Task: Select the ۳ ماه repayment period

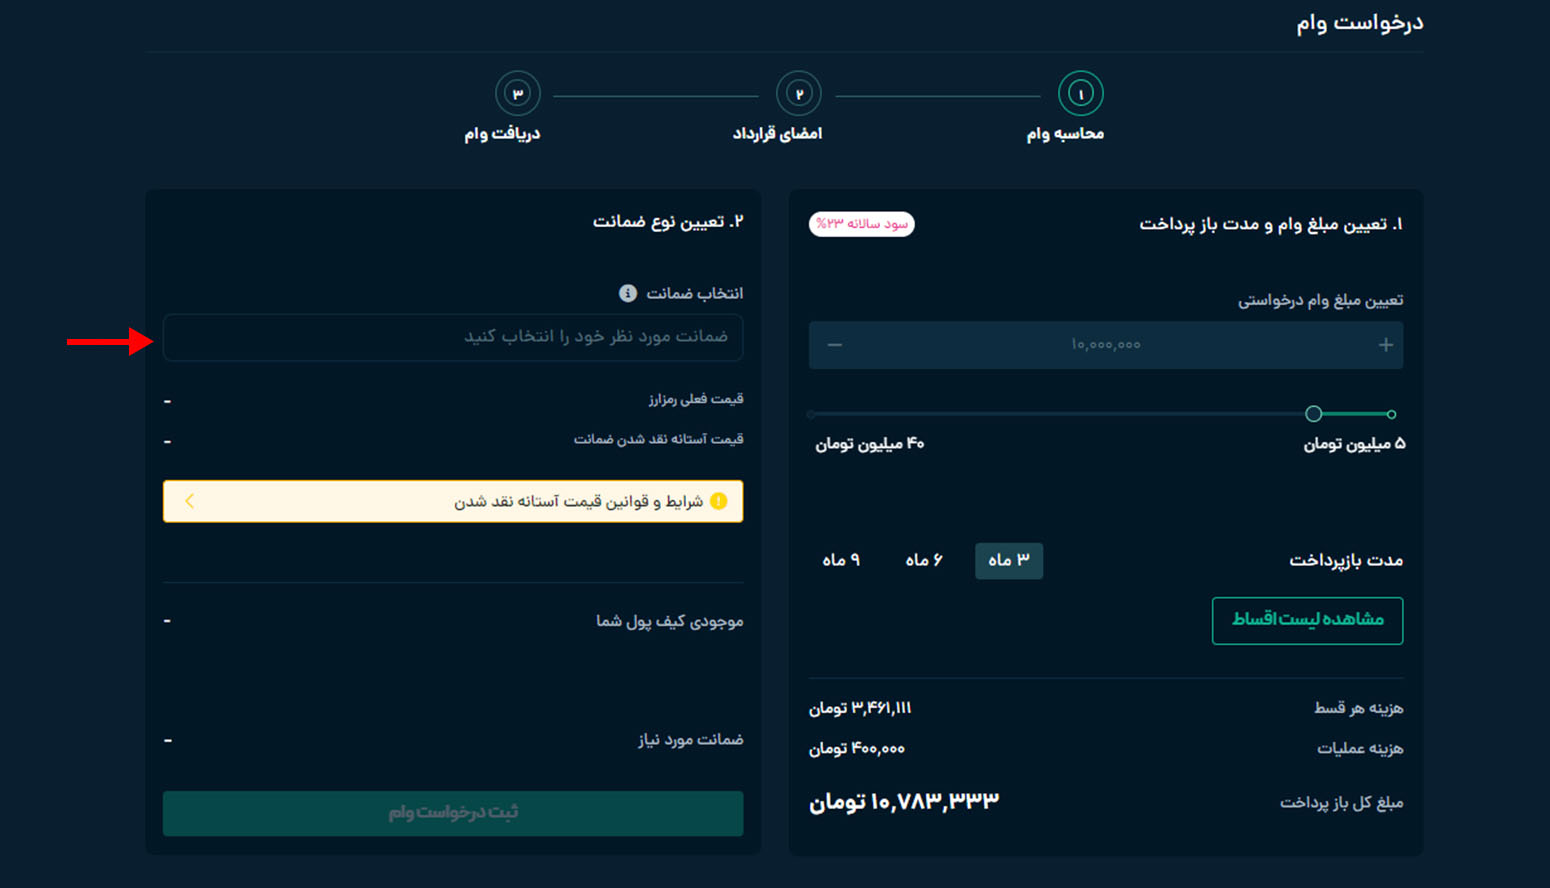Action: (x=1009, y=561)
